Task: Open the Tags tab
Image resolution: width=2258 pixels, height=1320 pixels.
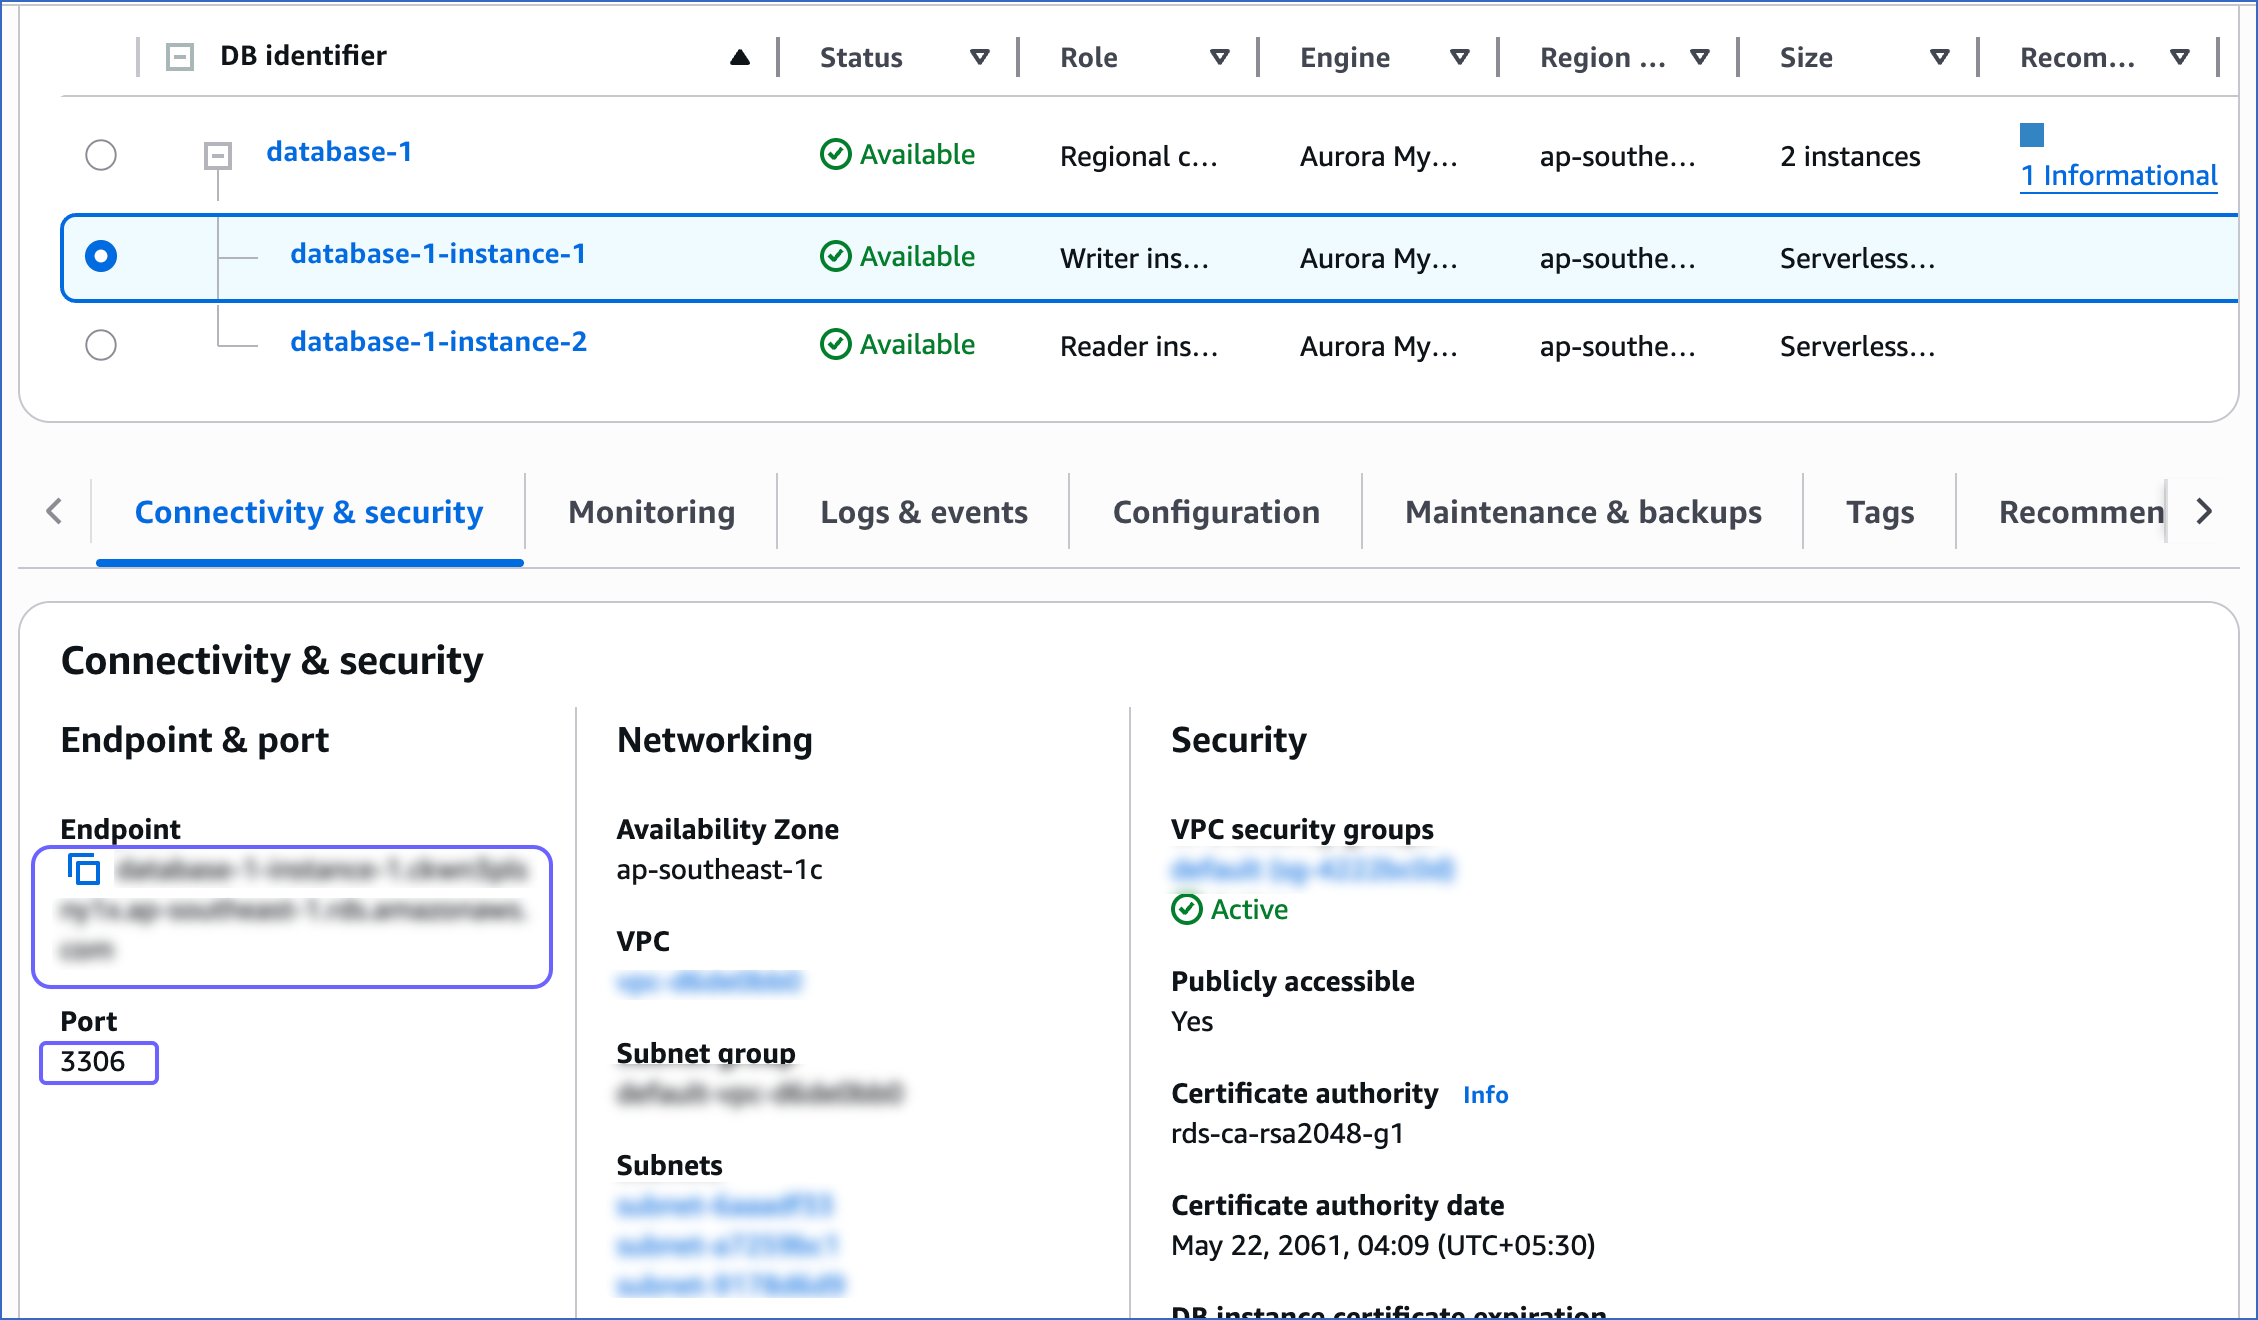Action: click(1880, 512)
